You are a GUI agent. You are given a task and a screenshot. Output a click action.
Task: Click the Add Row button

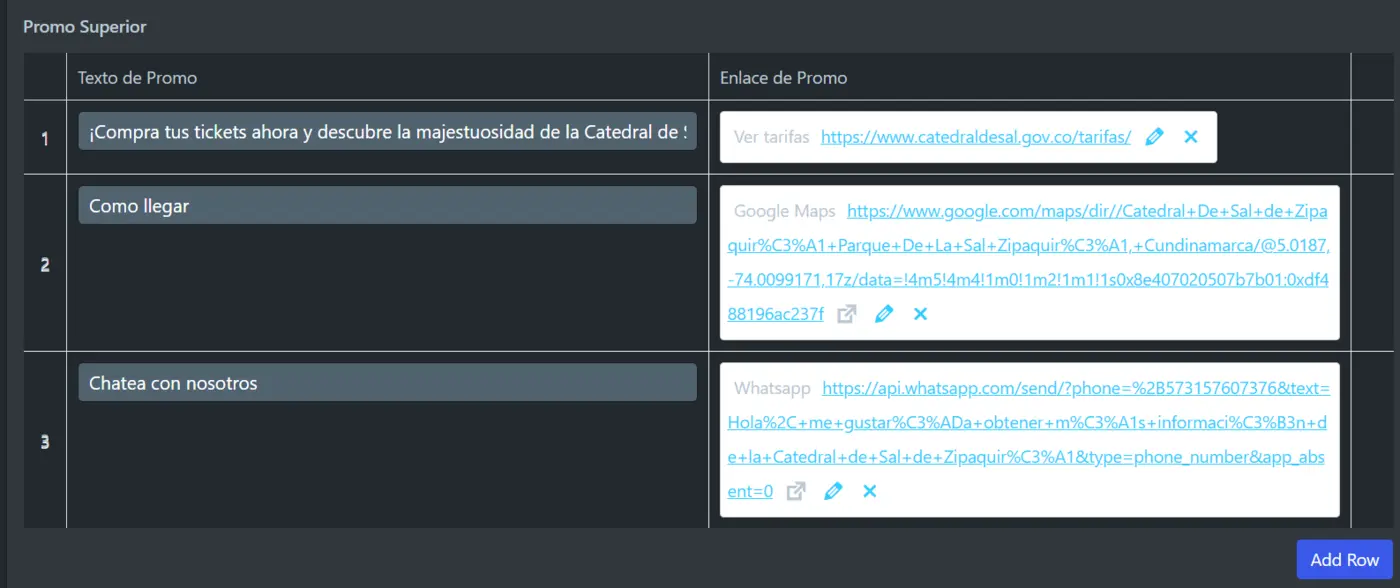pos(1344,560)
